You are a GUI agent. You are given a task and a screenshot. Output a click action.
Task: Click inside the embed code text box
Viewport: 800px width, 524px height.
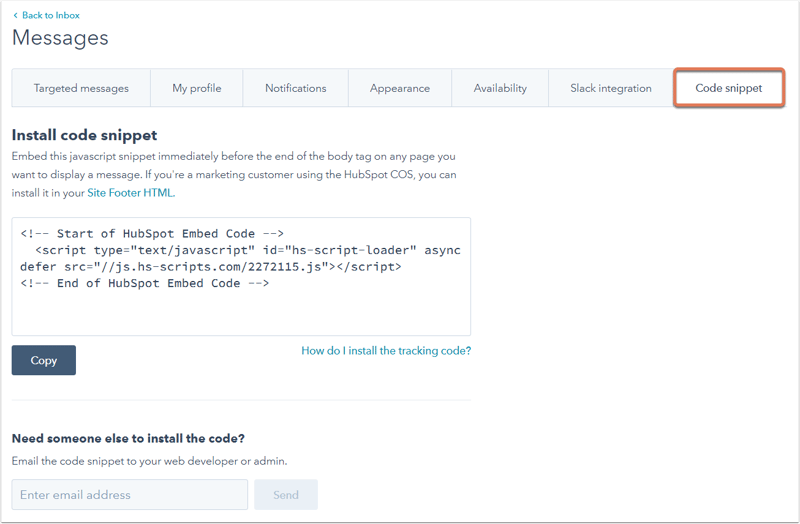[241, 277]
